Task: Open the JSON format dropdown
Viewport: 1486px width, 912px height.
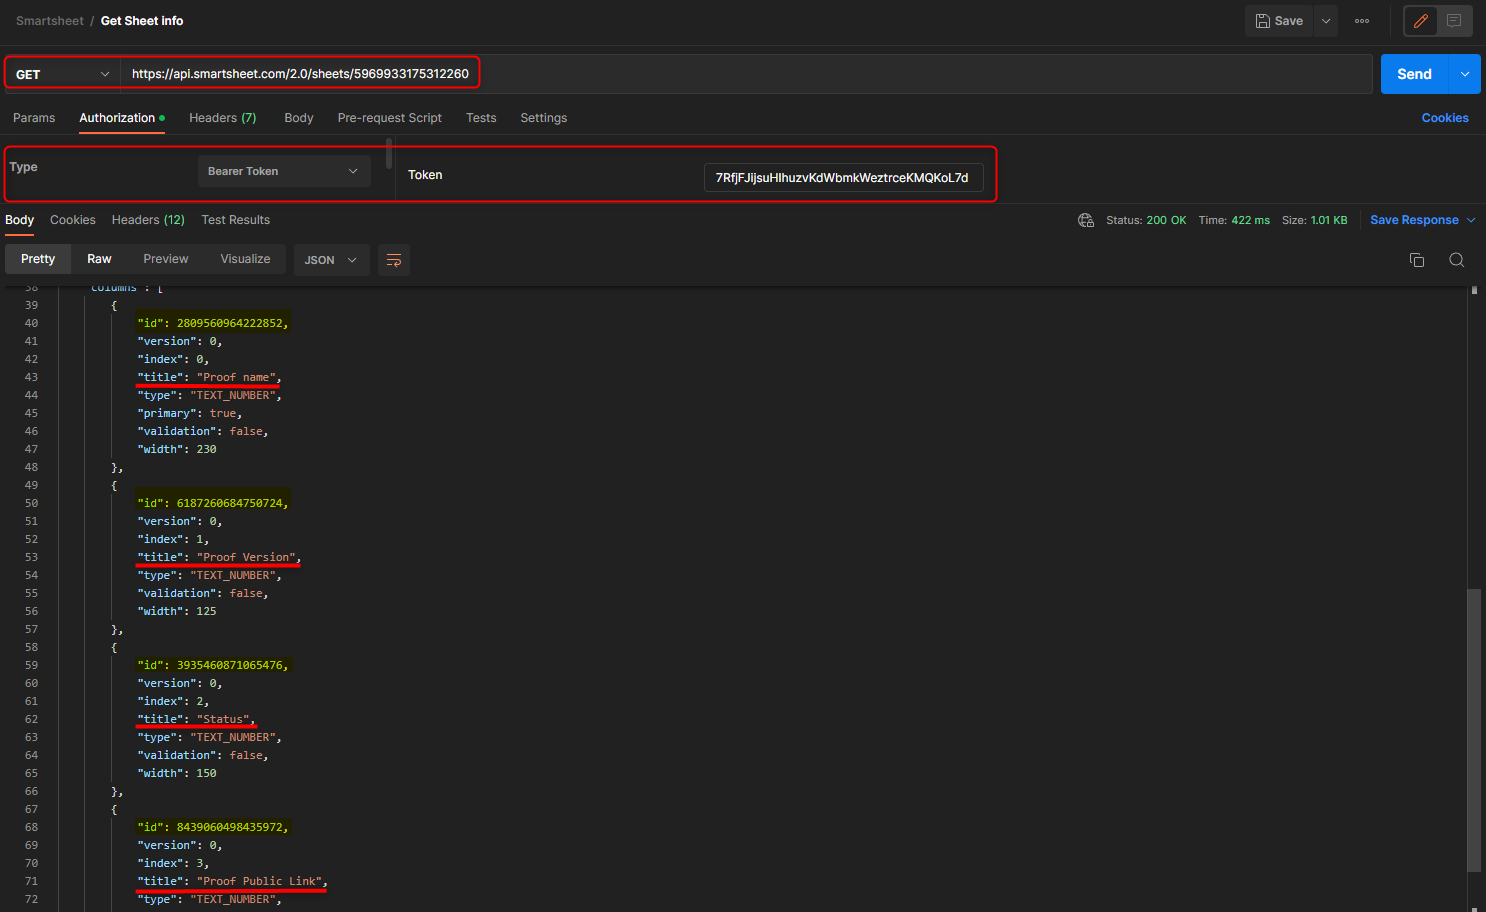Action: (330, 260)
